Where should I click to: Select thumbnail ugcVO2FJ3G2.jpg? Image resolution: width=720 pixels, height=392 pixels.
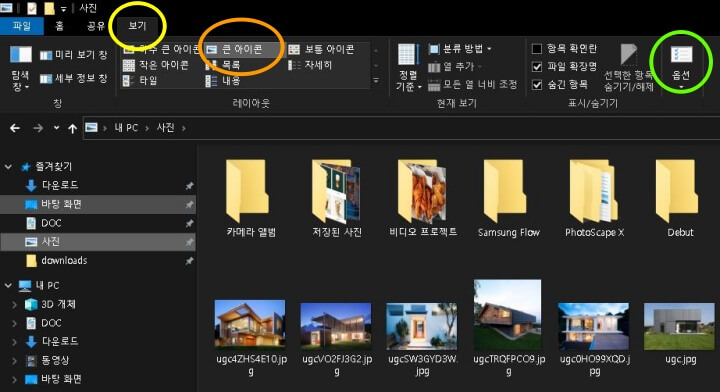(x=336, y=325)
